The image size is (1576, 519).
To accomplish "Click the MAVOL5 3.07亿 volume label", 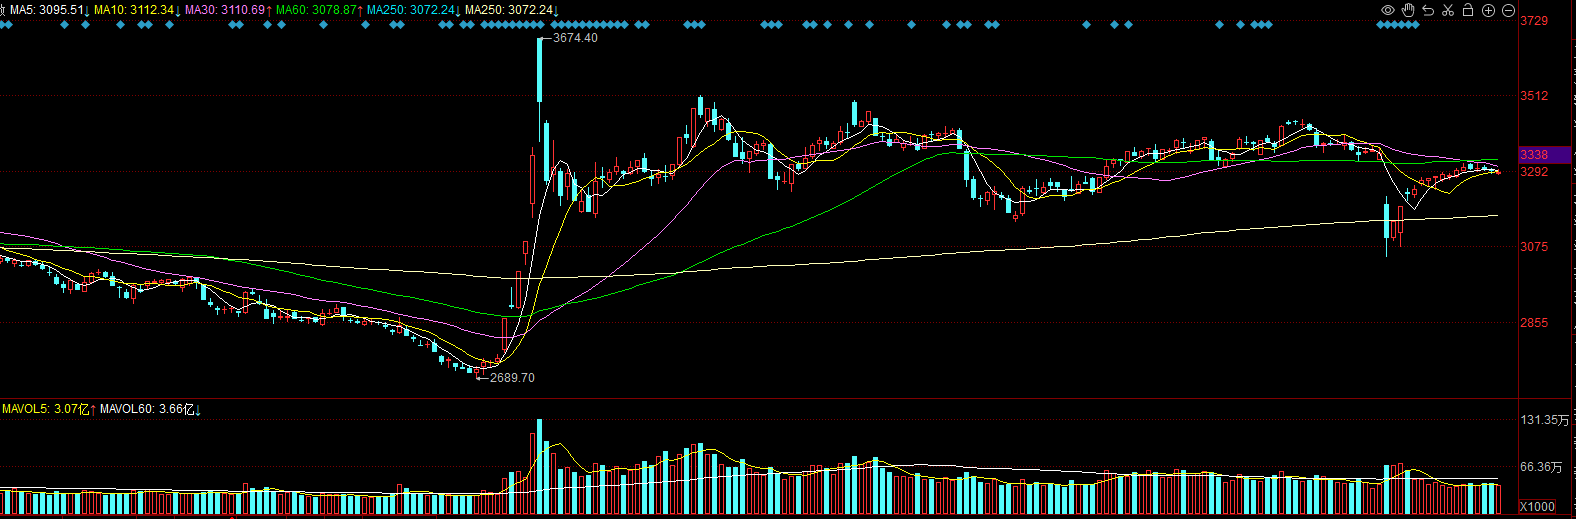I will coord(46,409).
